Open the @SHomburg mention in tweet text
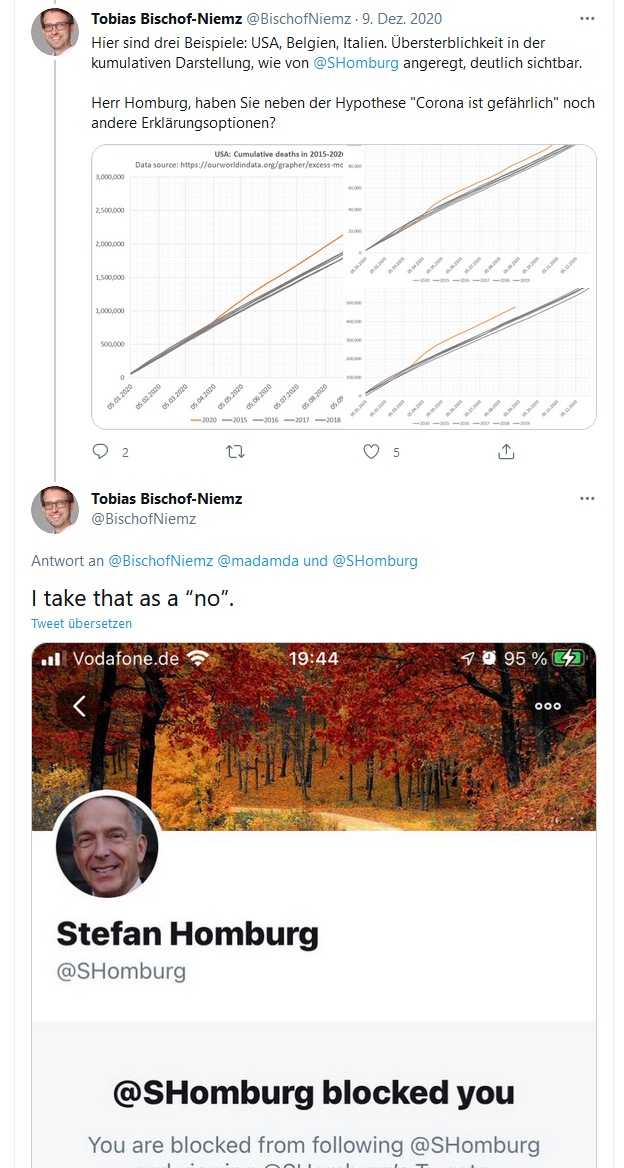The image size is (624, 1168). coord(354,64)
